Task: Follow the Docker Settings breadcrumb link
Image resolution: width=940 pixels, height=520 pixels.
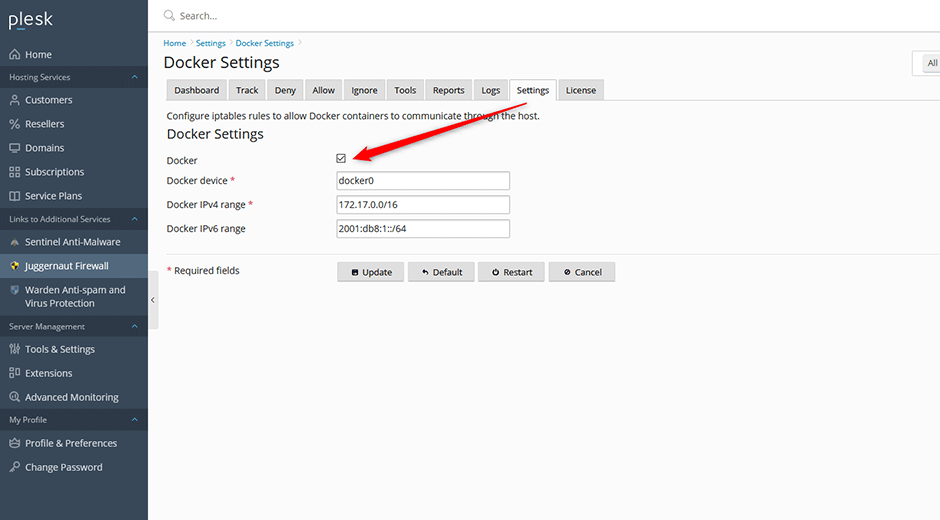Action: [x=264, y=43]
